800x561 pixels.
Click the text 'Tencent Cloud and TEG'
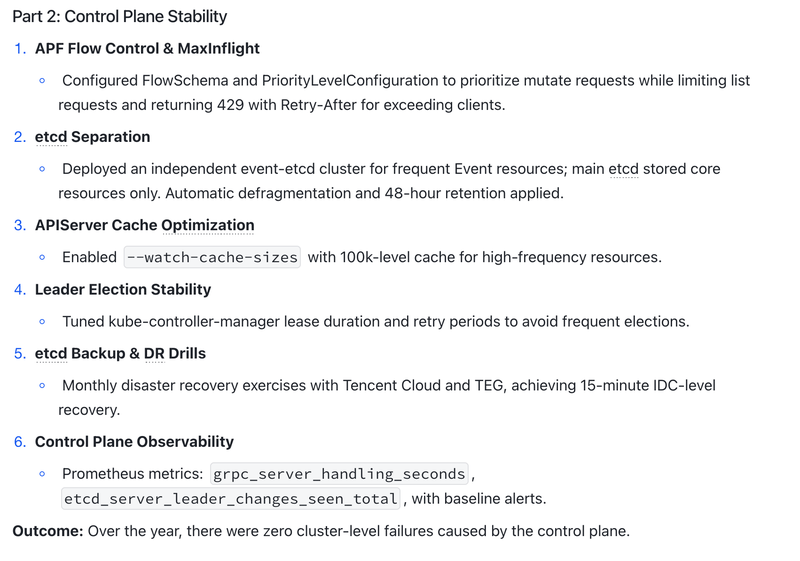tap(423, 386)
